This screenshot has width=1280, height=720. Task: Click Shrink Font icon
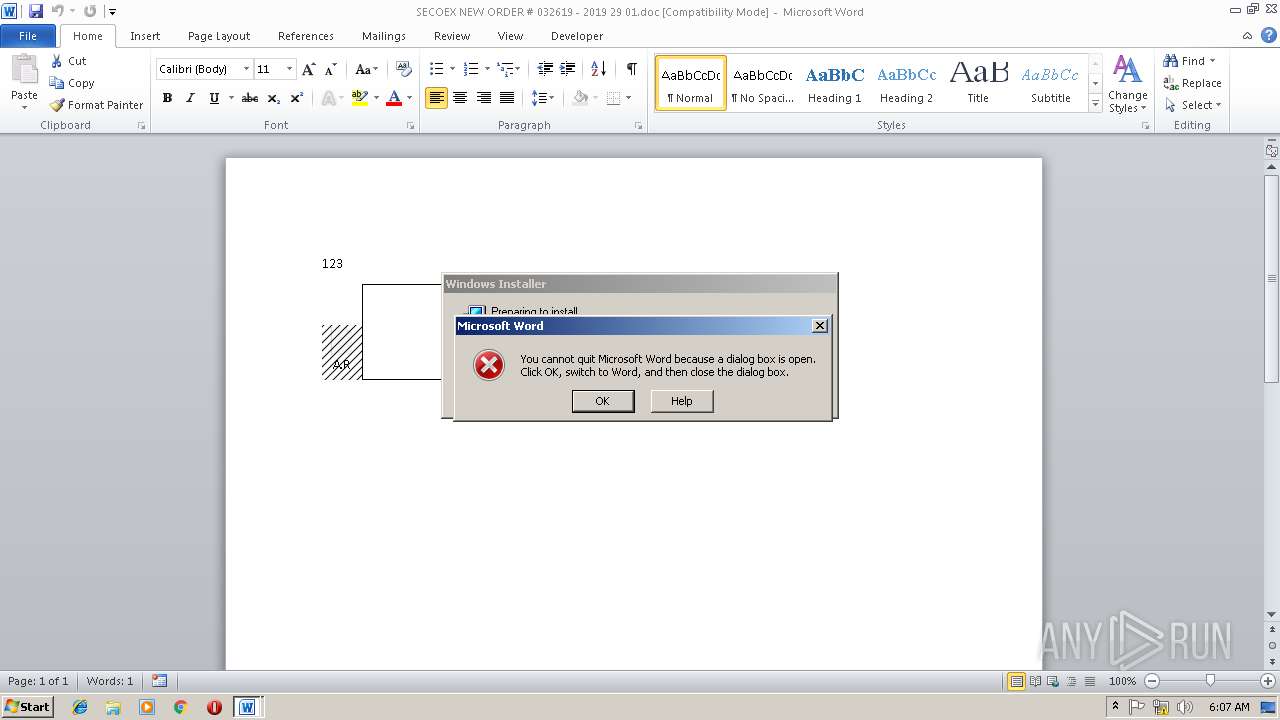[x=331, y=69]
